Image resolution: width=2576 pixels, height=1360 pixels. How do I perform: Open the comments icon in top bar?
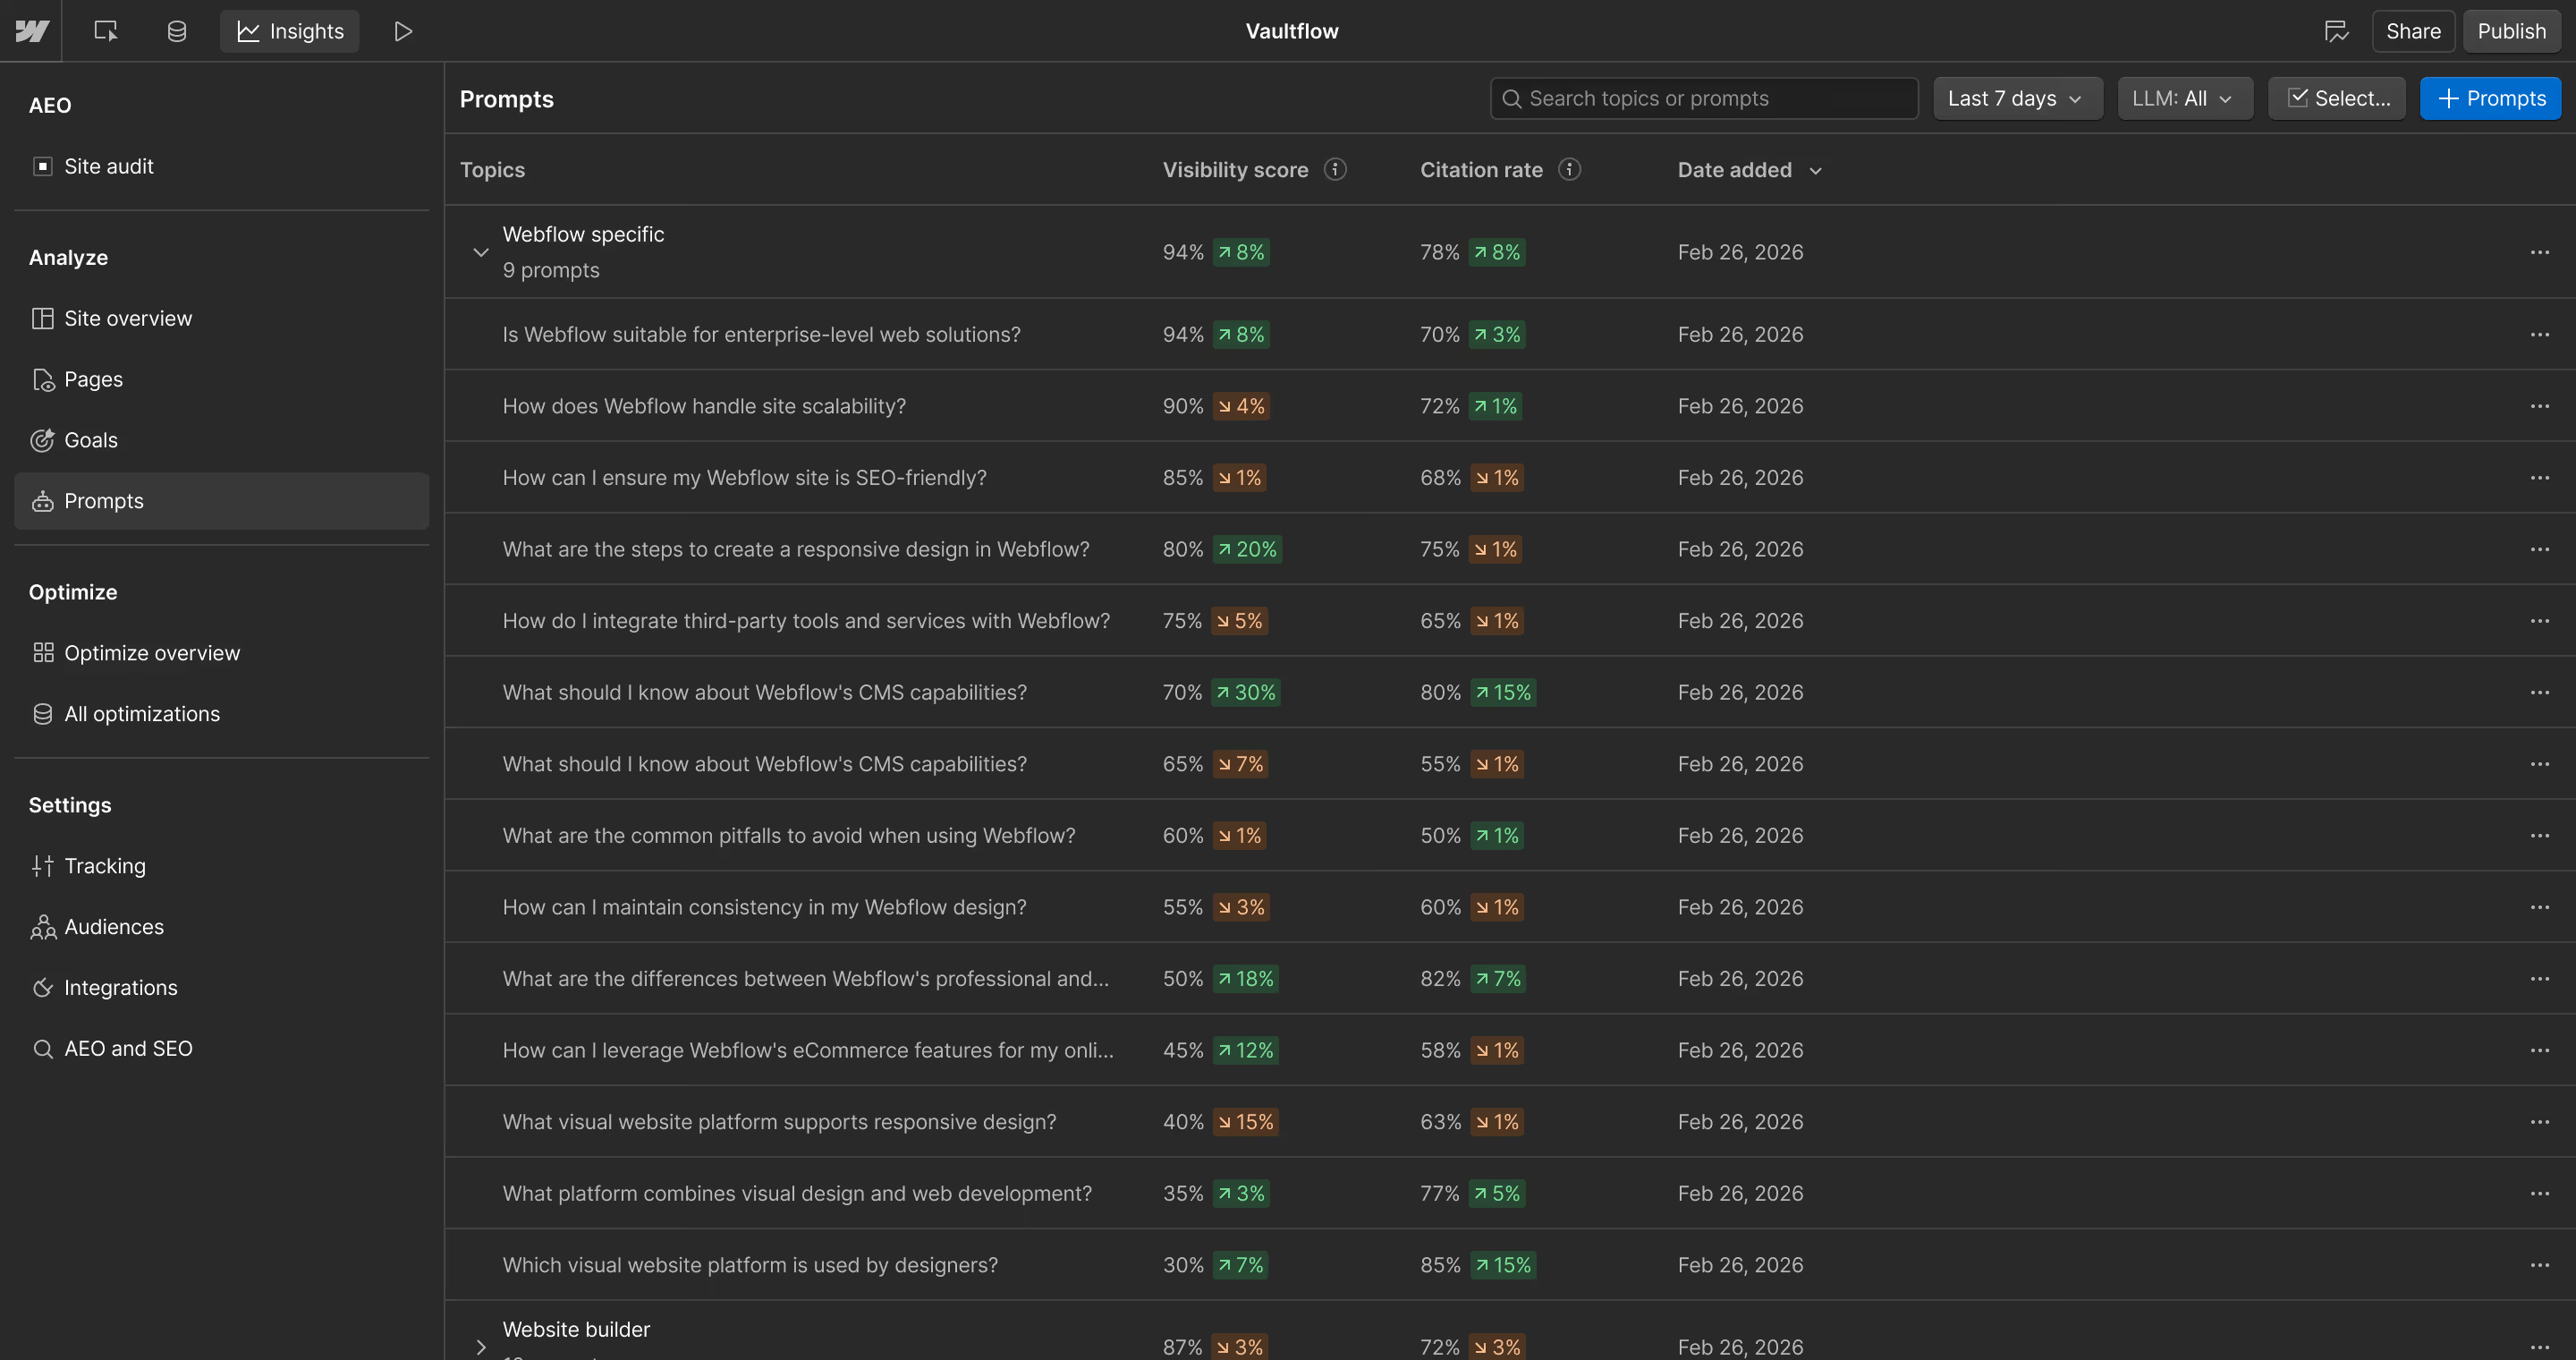pyautogui.click(x=2336, y=31)
